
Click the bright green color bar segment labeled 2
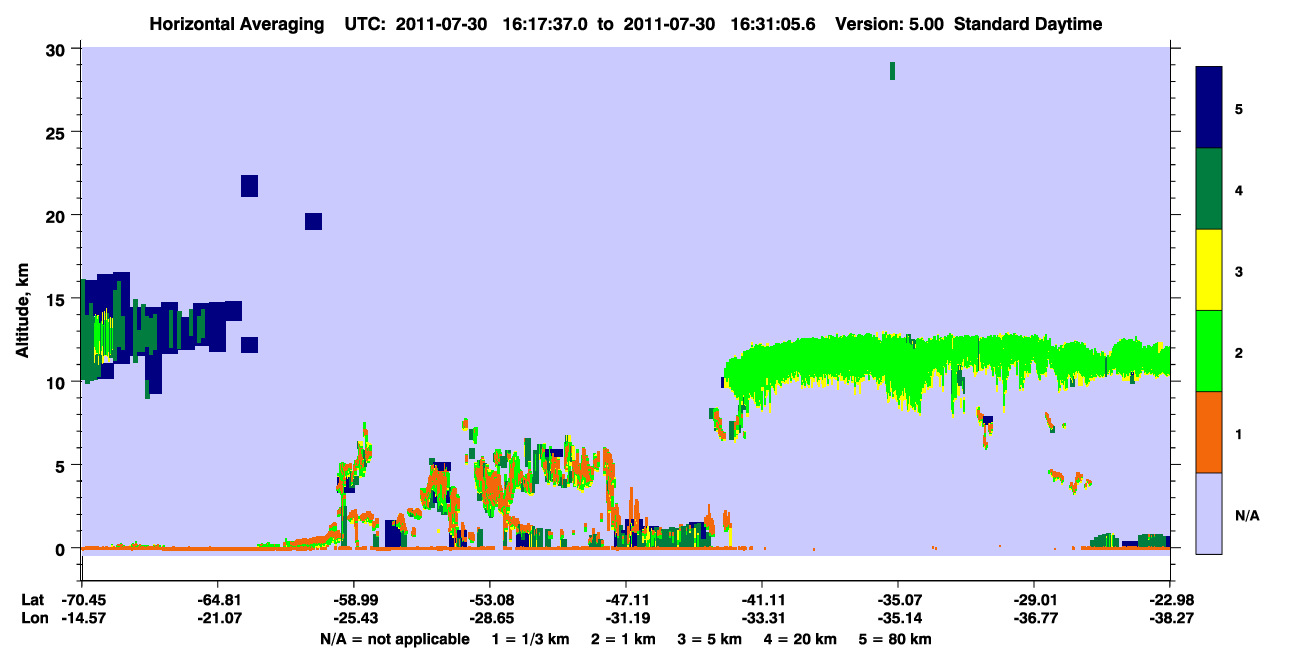point(1209,351)
